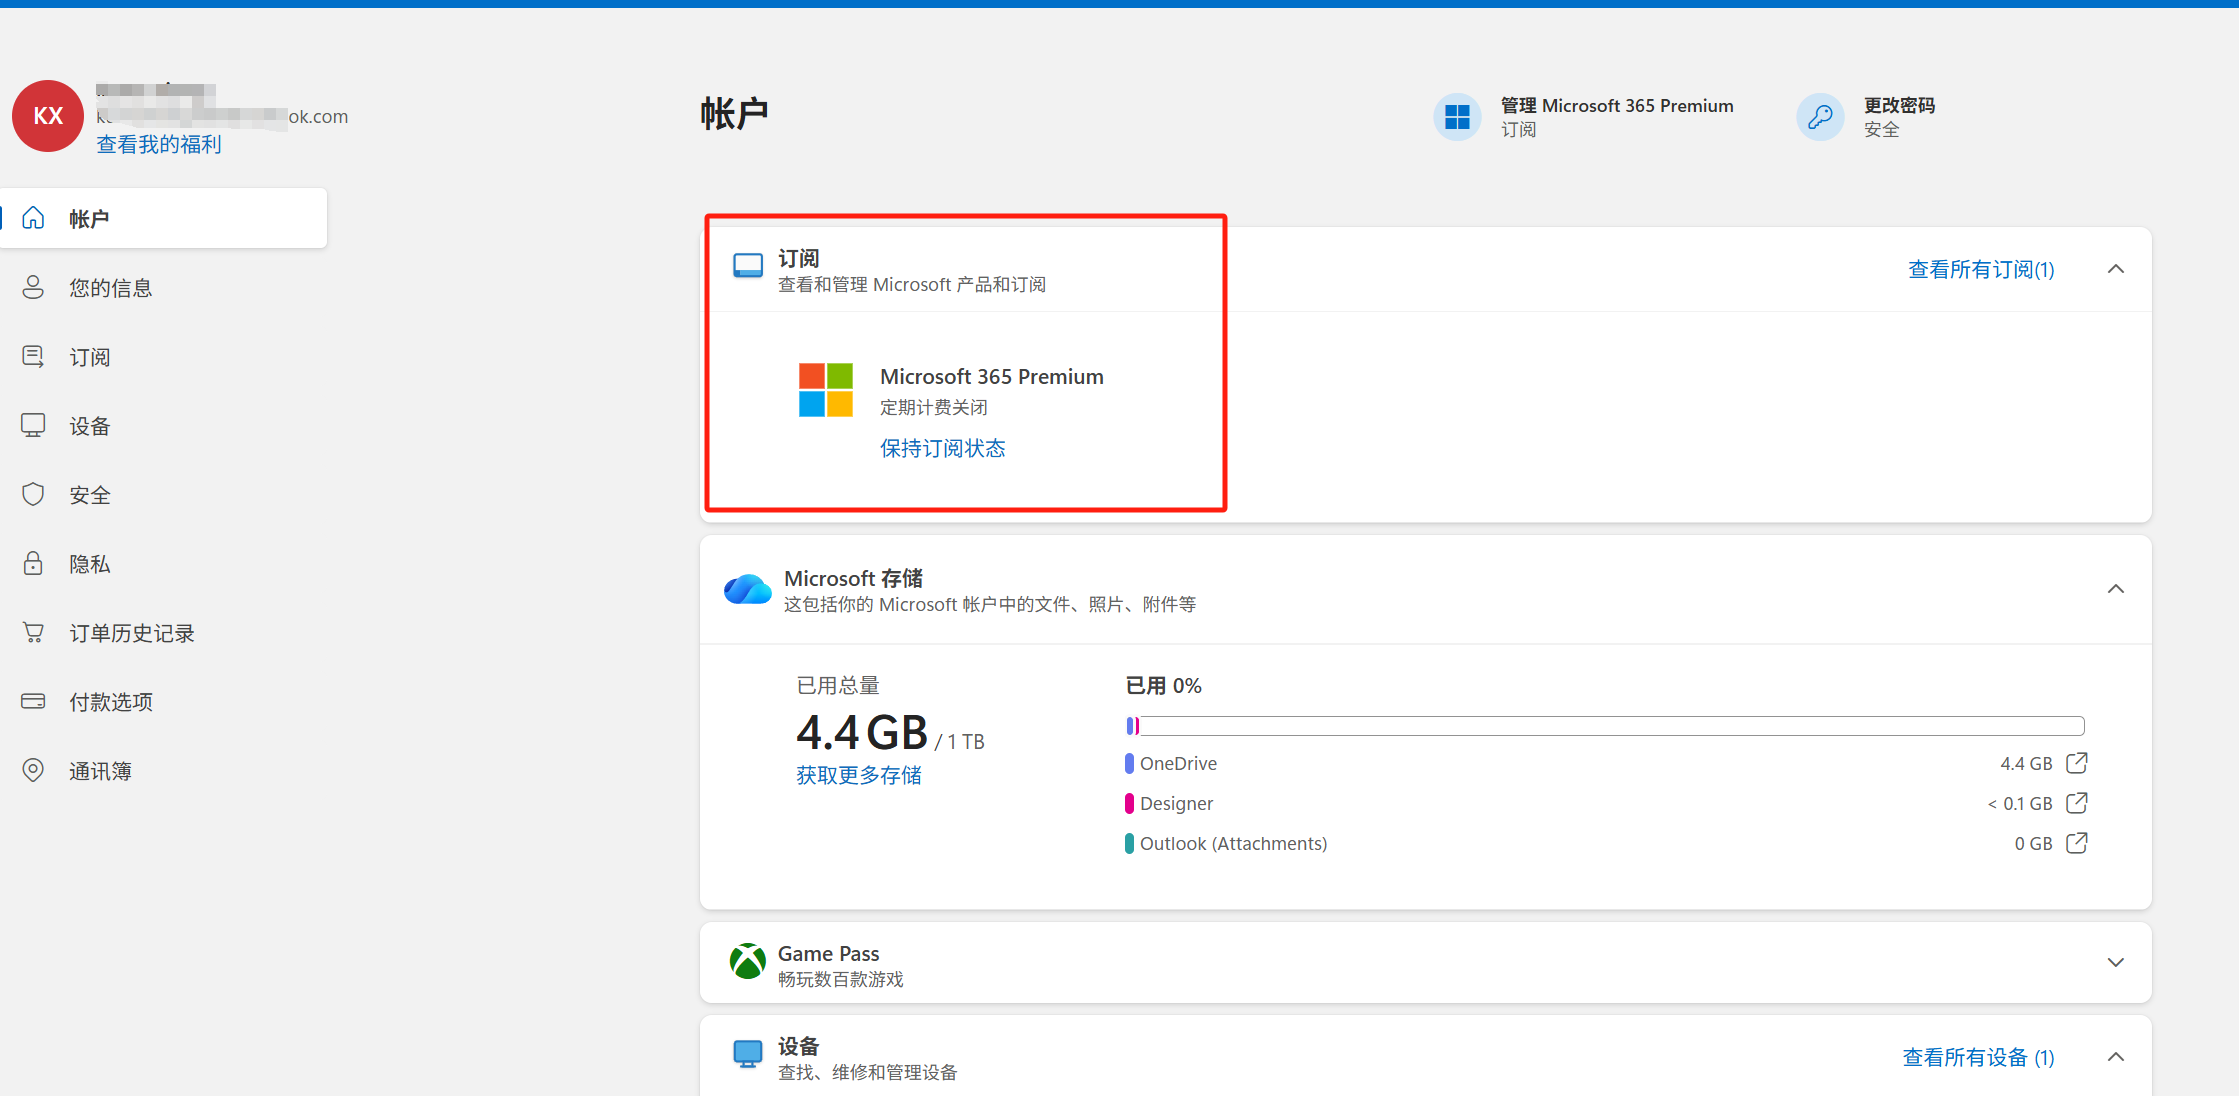Select 帐户 in the sidebar
Viewport: 2239px width, 1096px height.
(x=164, y=218)
